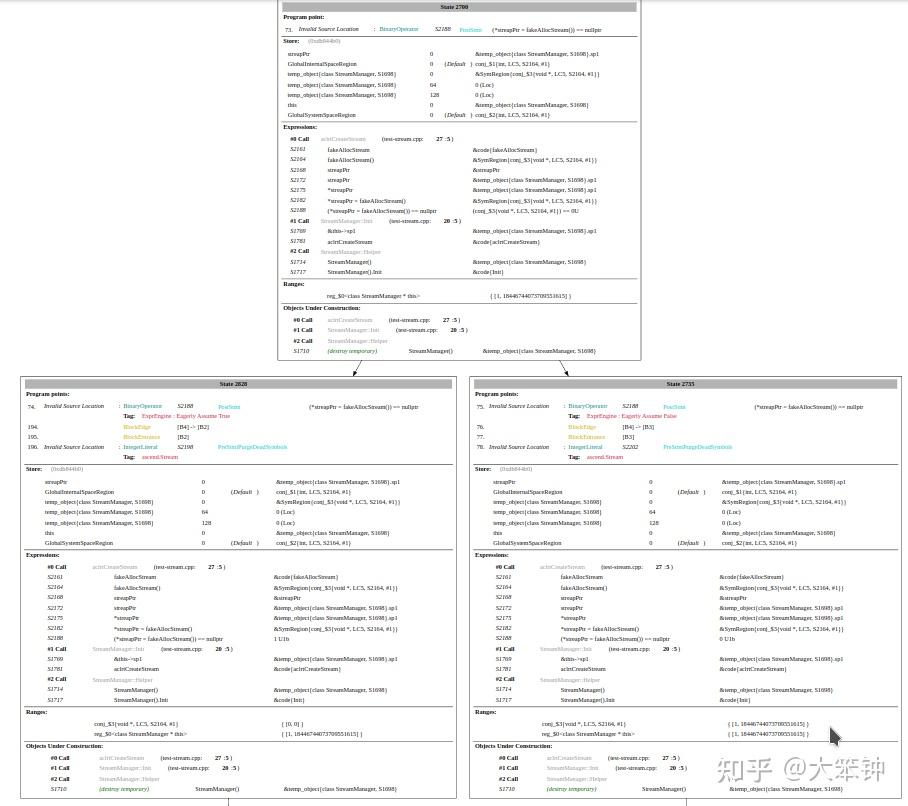Select the BlockEdge link in State 2828
This screenshot has width=908, height=806.
click(x=141, y=426)
